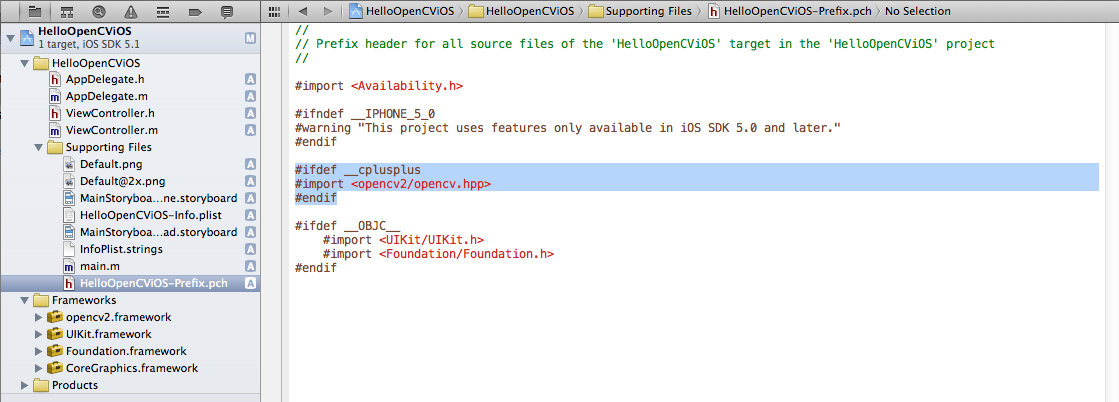Open ViewController.h file
The height and width of the screenshot is (402, 1119).
109,113
